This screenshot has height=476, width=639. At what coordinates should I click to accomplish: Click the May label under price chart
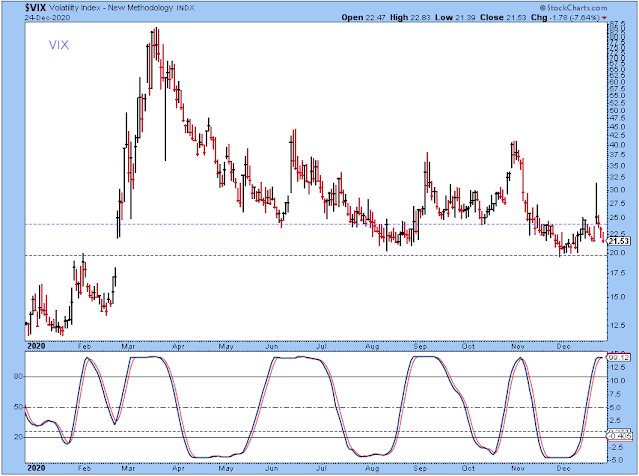(x=226, y=346)
